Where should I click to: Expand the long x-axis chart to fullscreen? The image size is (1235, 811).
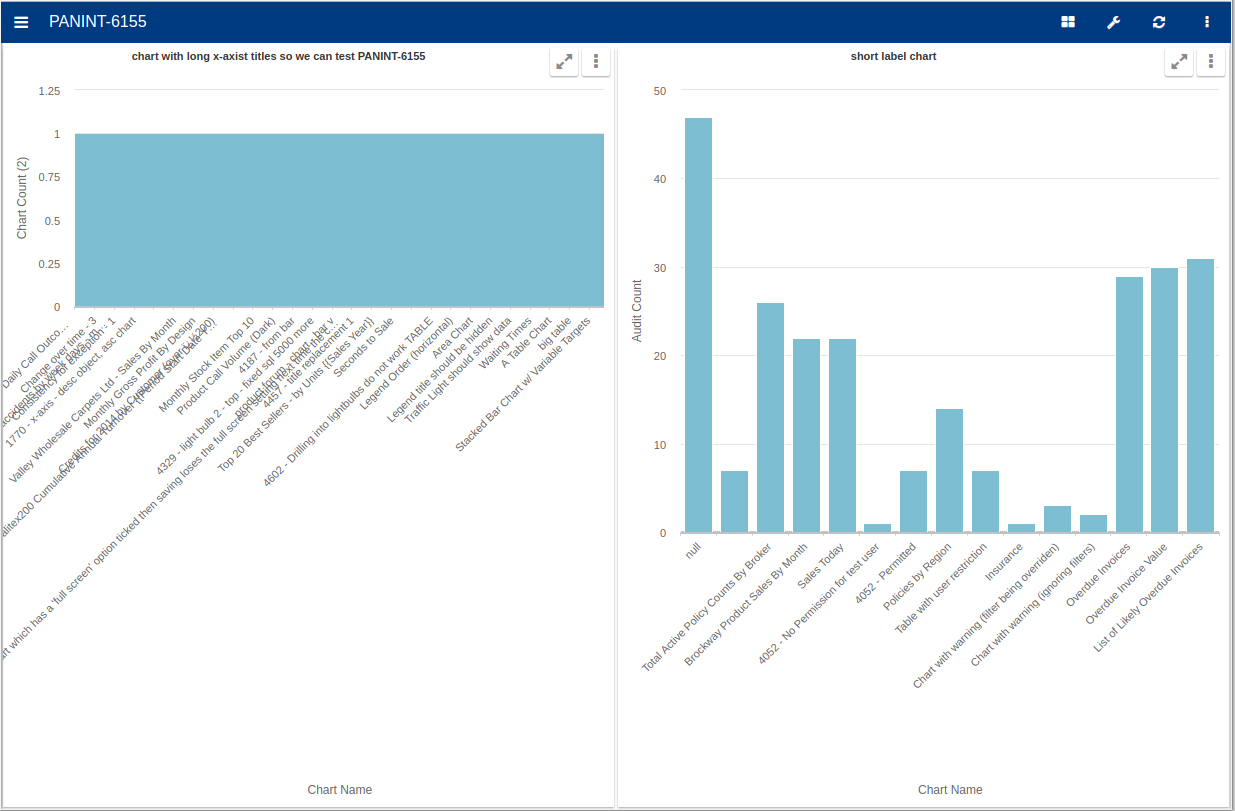coord(564,61)
